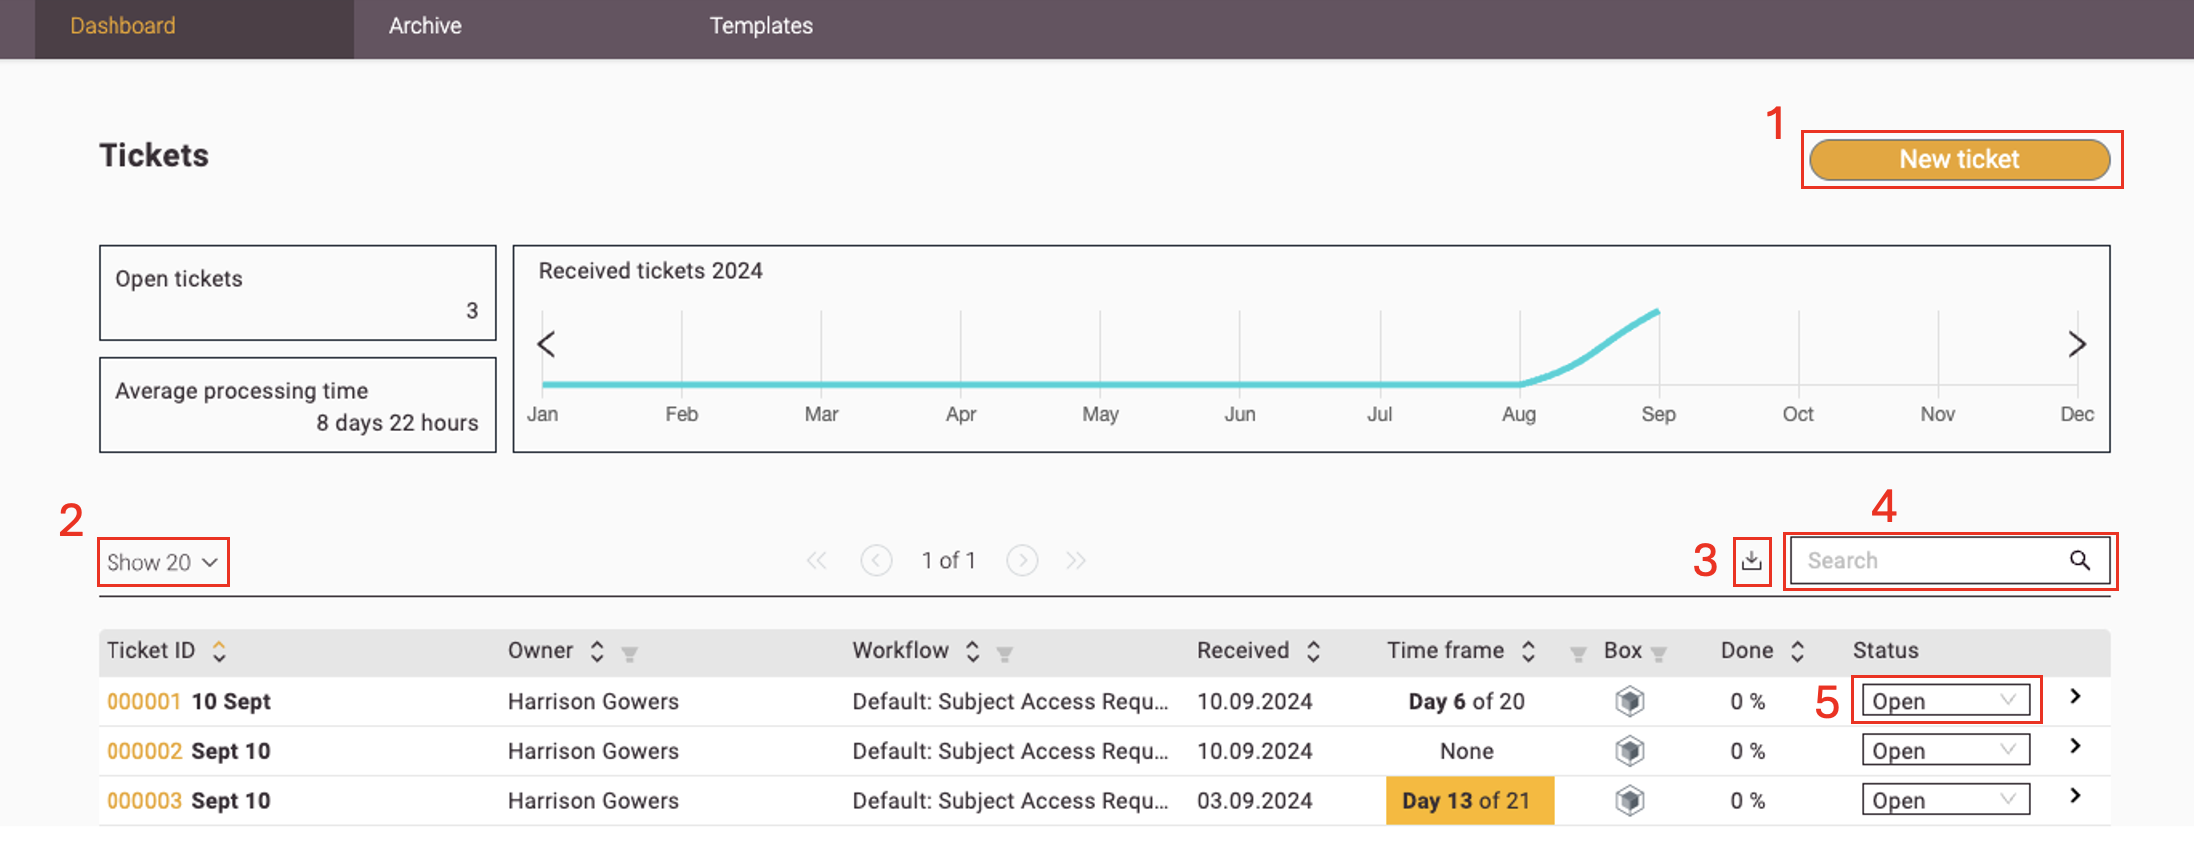Screen dimensions: 2194x860
Task: Open status dropdown for ticket 000002
Action: pyautogui.click(x=1945, y=750)
